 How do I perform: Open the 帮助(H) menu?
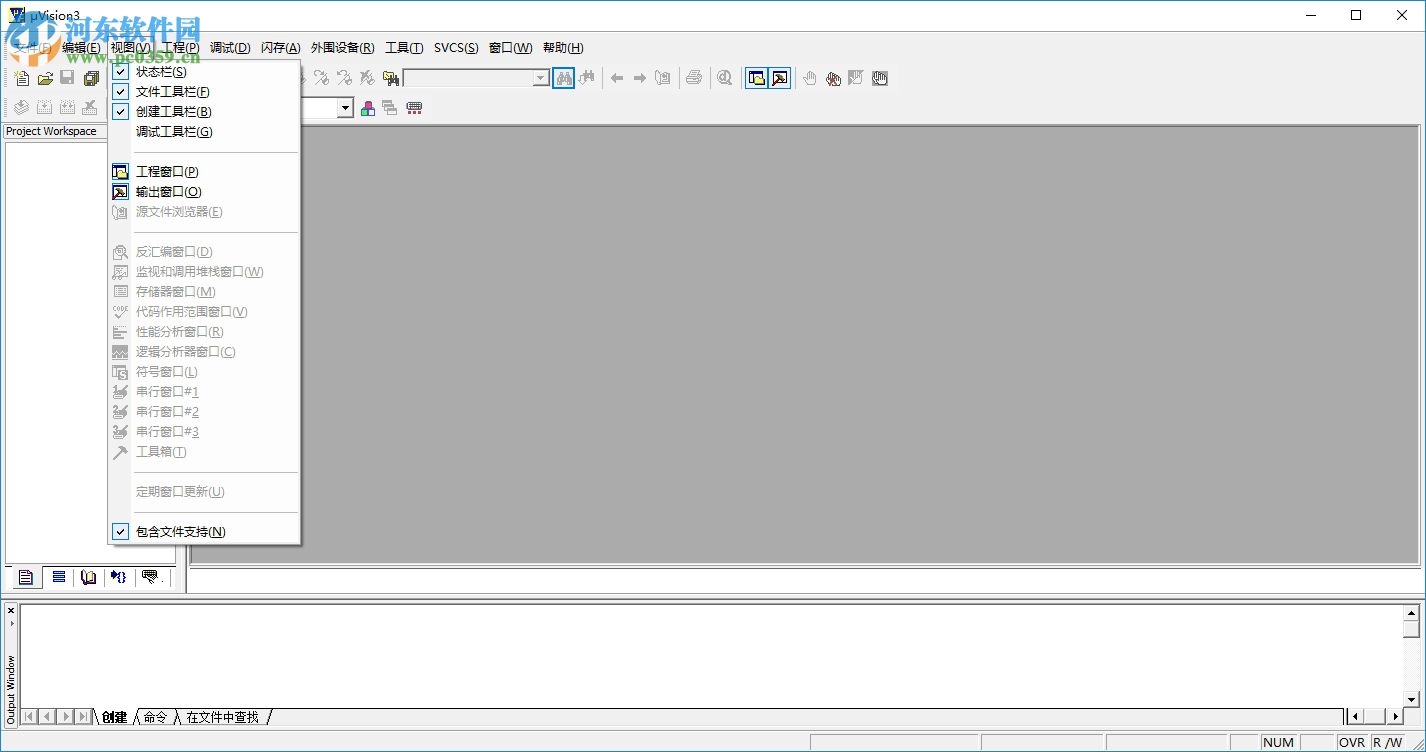pos(563,48)
